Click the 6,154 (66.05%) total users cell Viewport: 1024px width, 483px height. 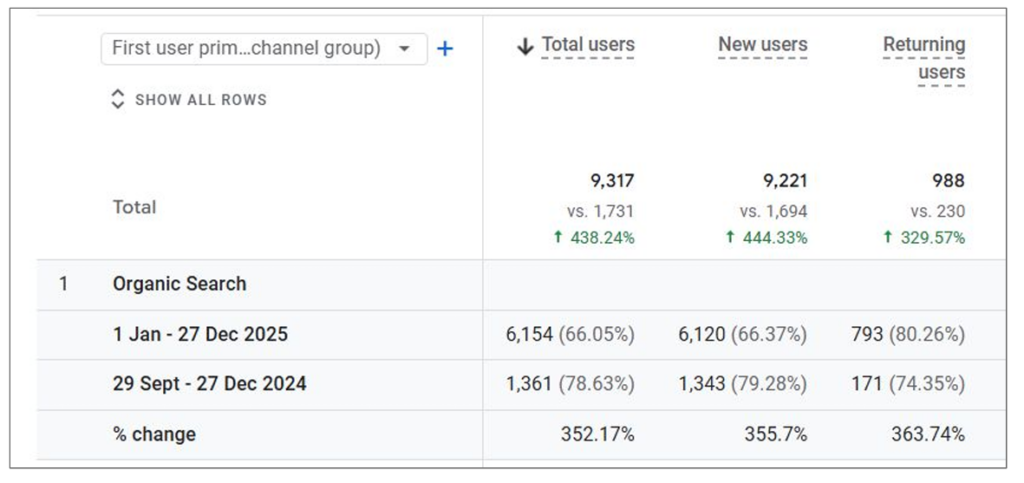click(x=570, y=335)
